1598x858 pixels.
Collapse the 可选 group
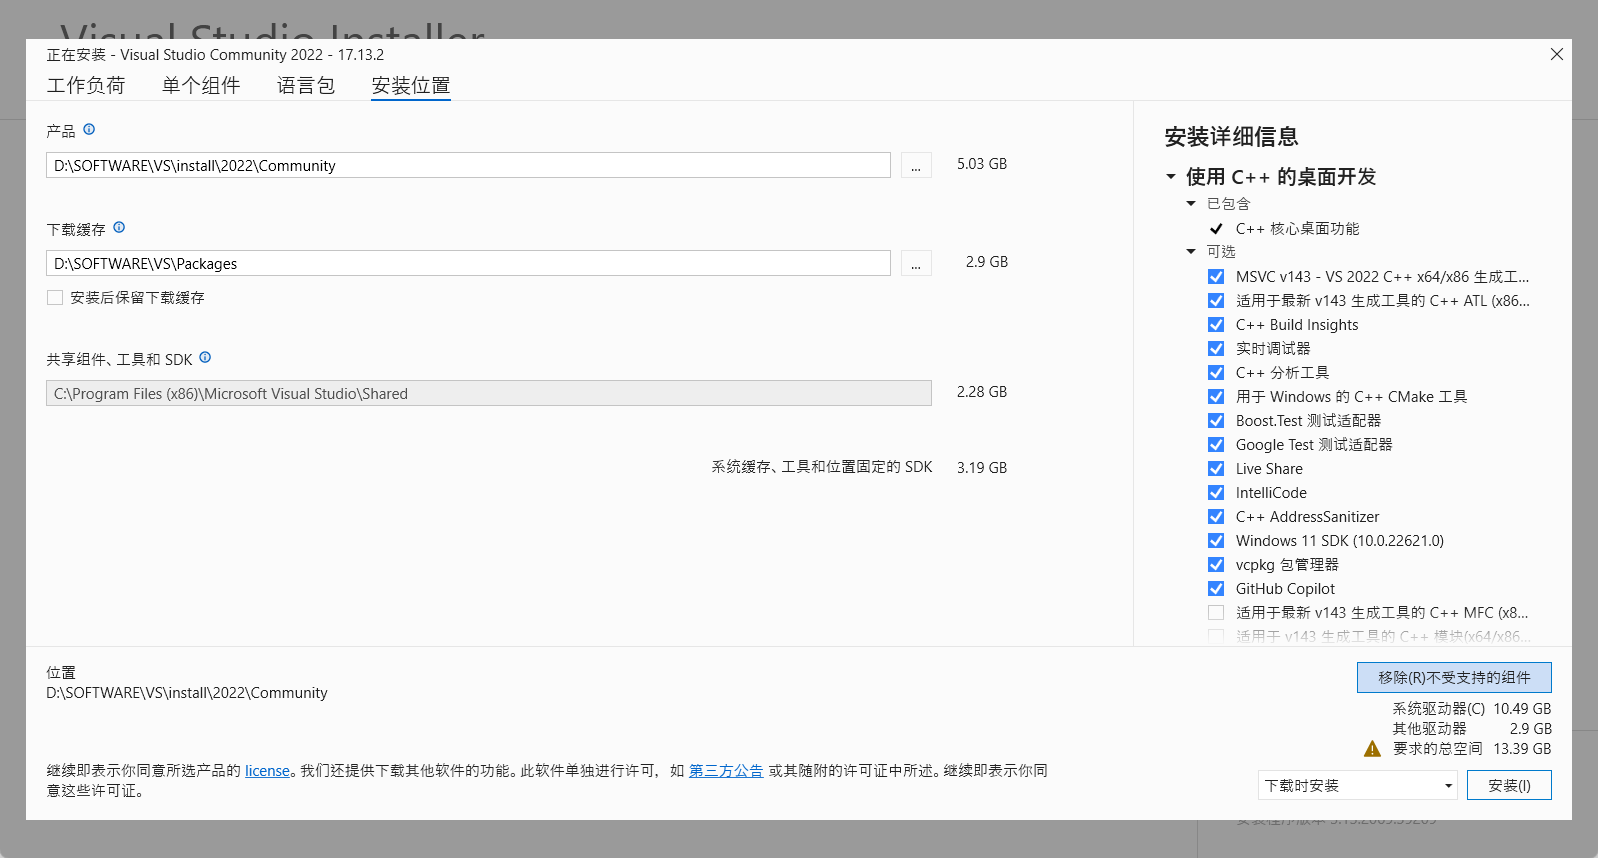coord(1191,252)
